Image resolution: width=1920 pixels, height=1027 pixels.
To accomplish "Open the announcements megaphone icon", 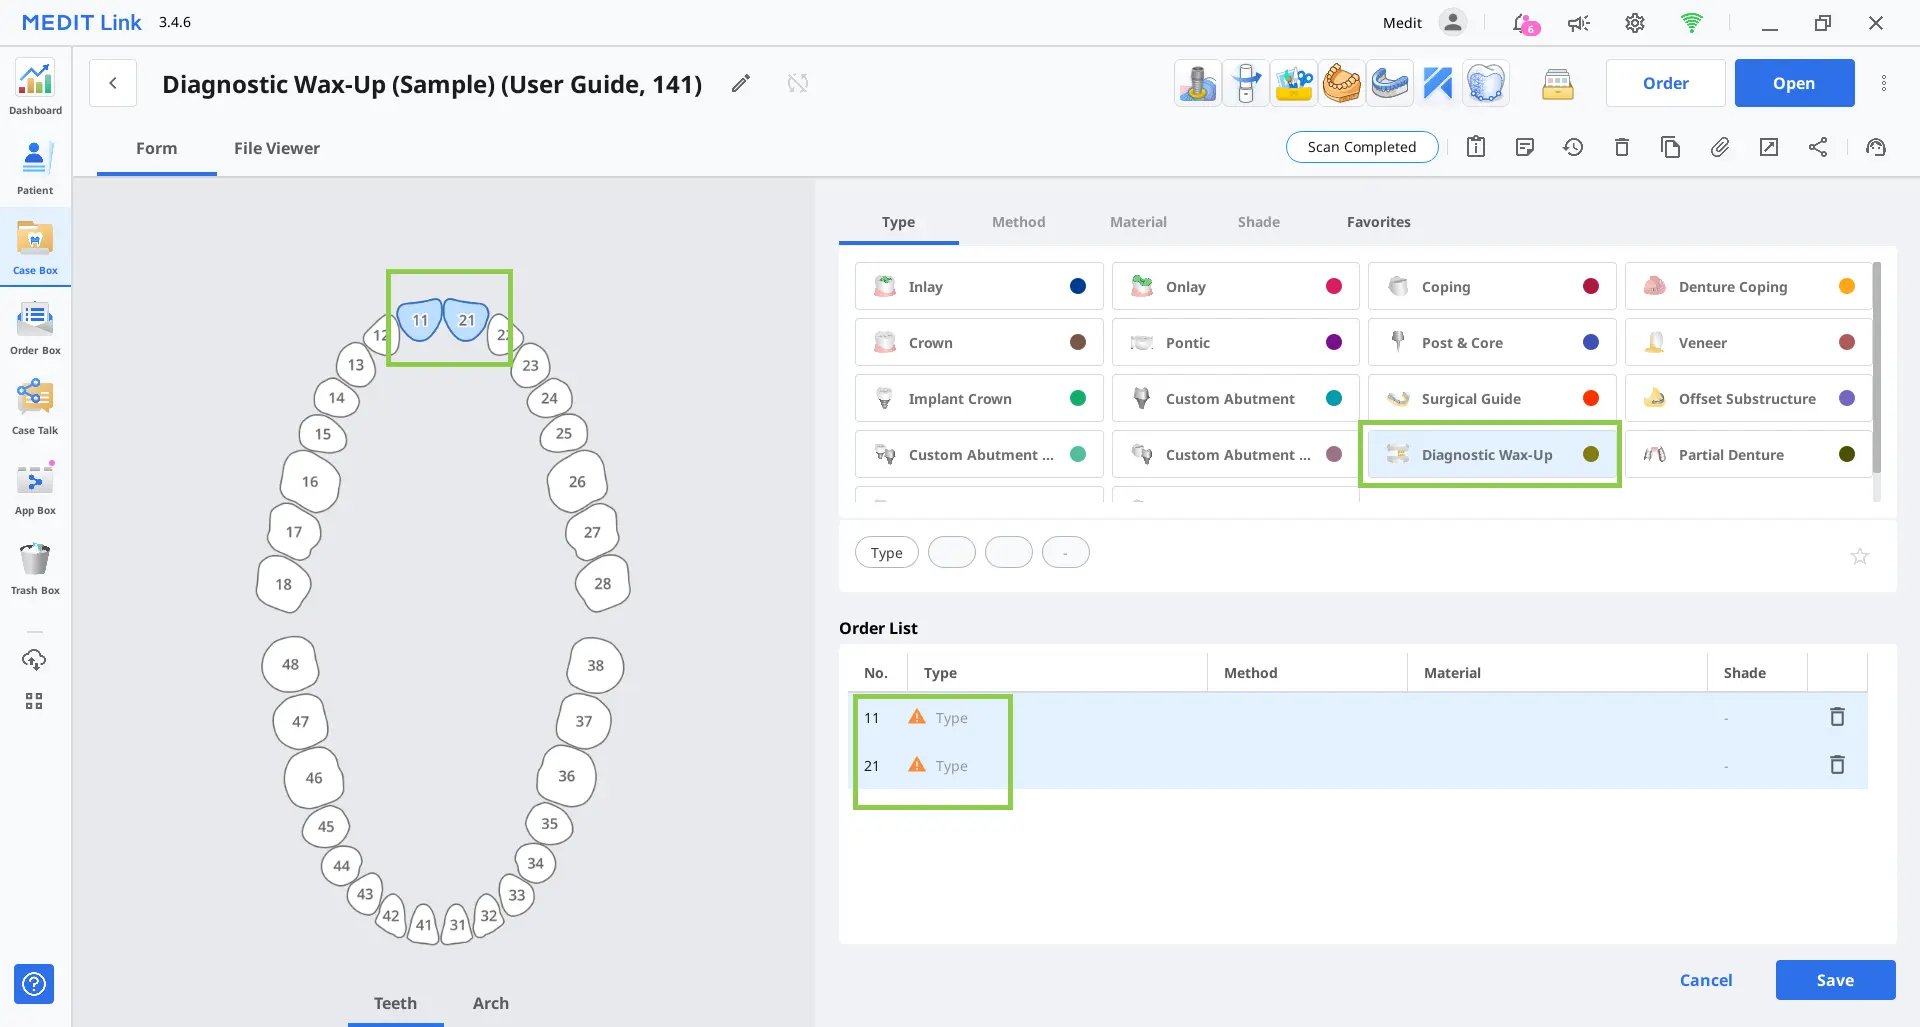I will (1579, 23).
